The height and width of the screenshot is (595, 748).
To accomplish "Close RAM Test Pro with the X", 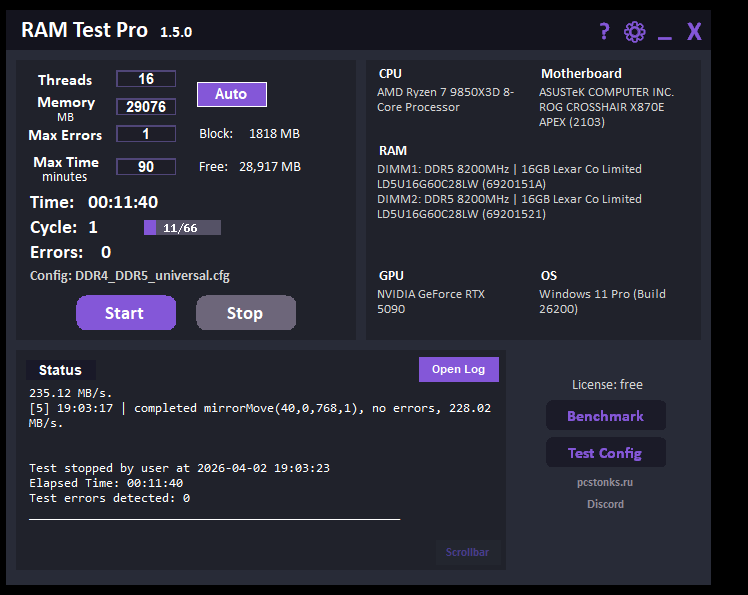I will [694, 31].
